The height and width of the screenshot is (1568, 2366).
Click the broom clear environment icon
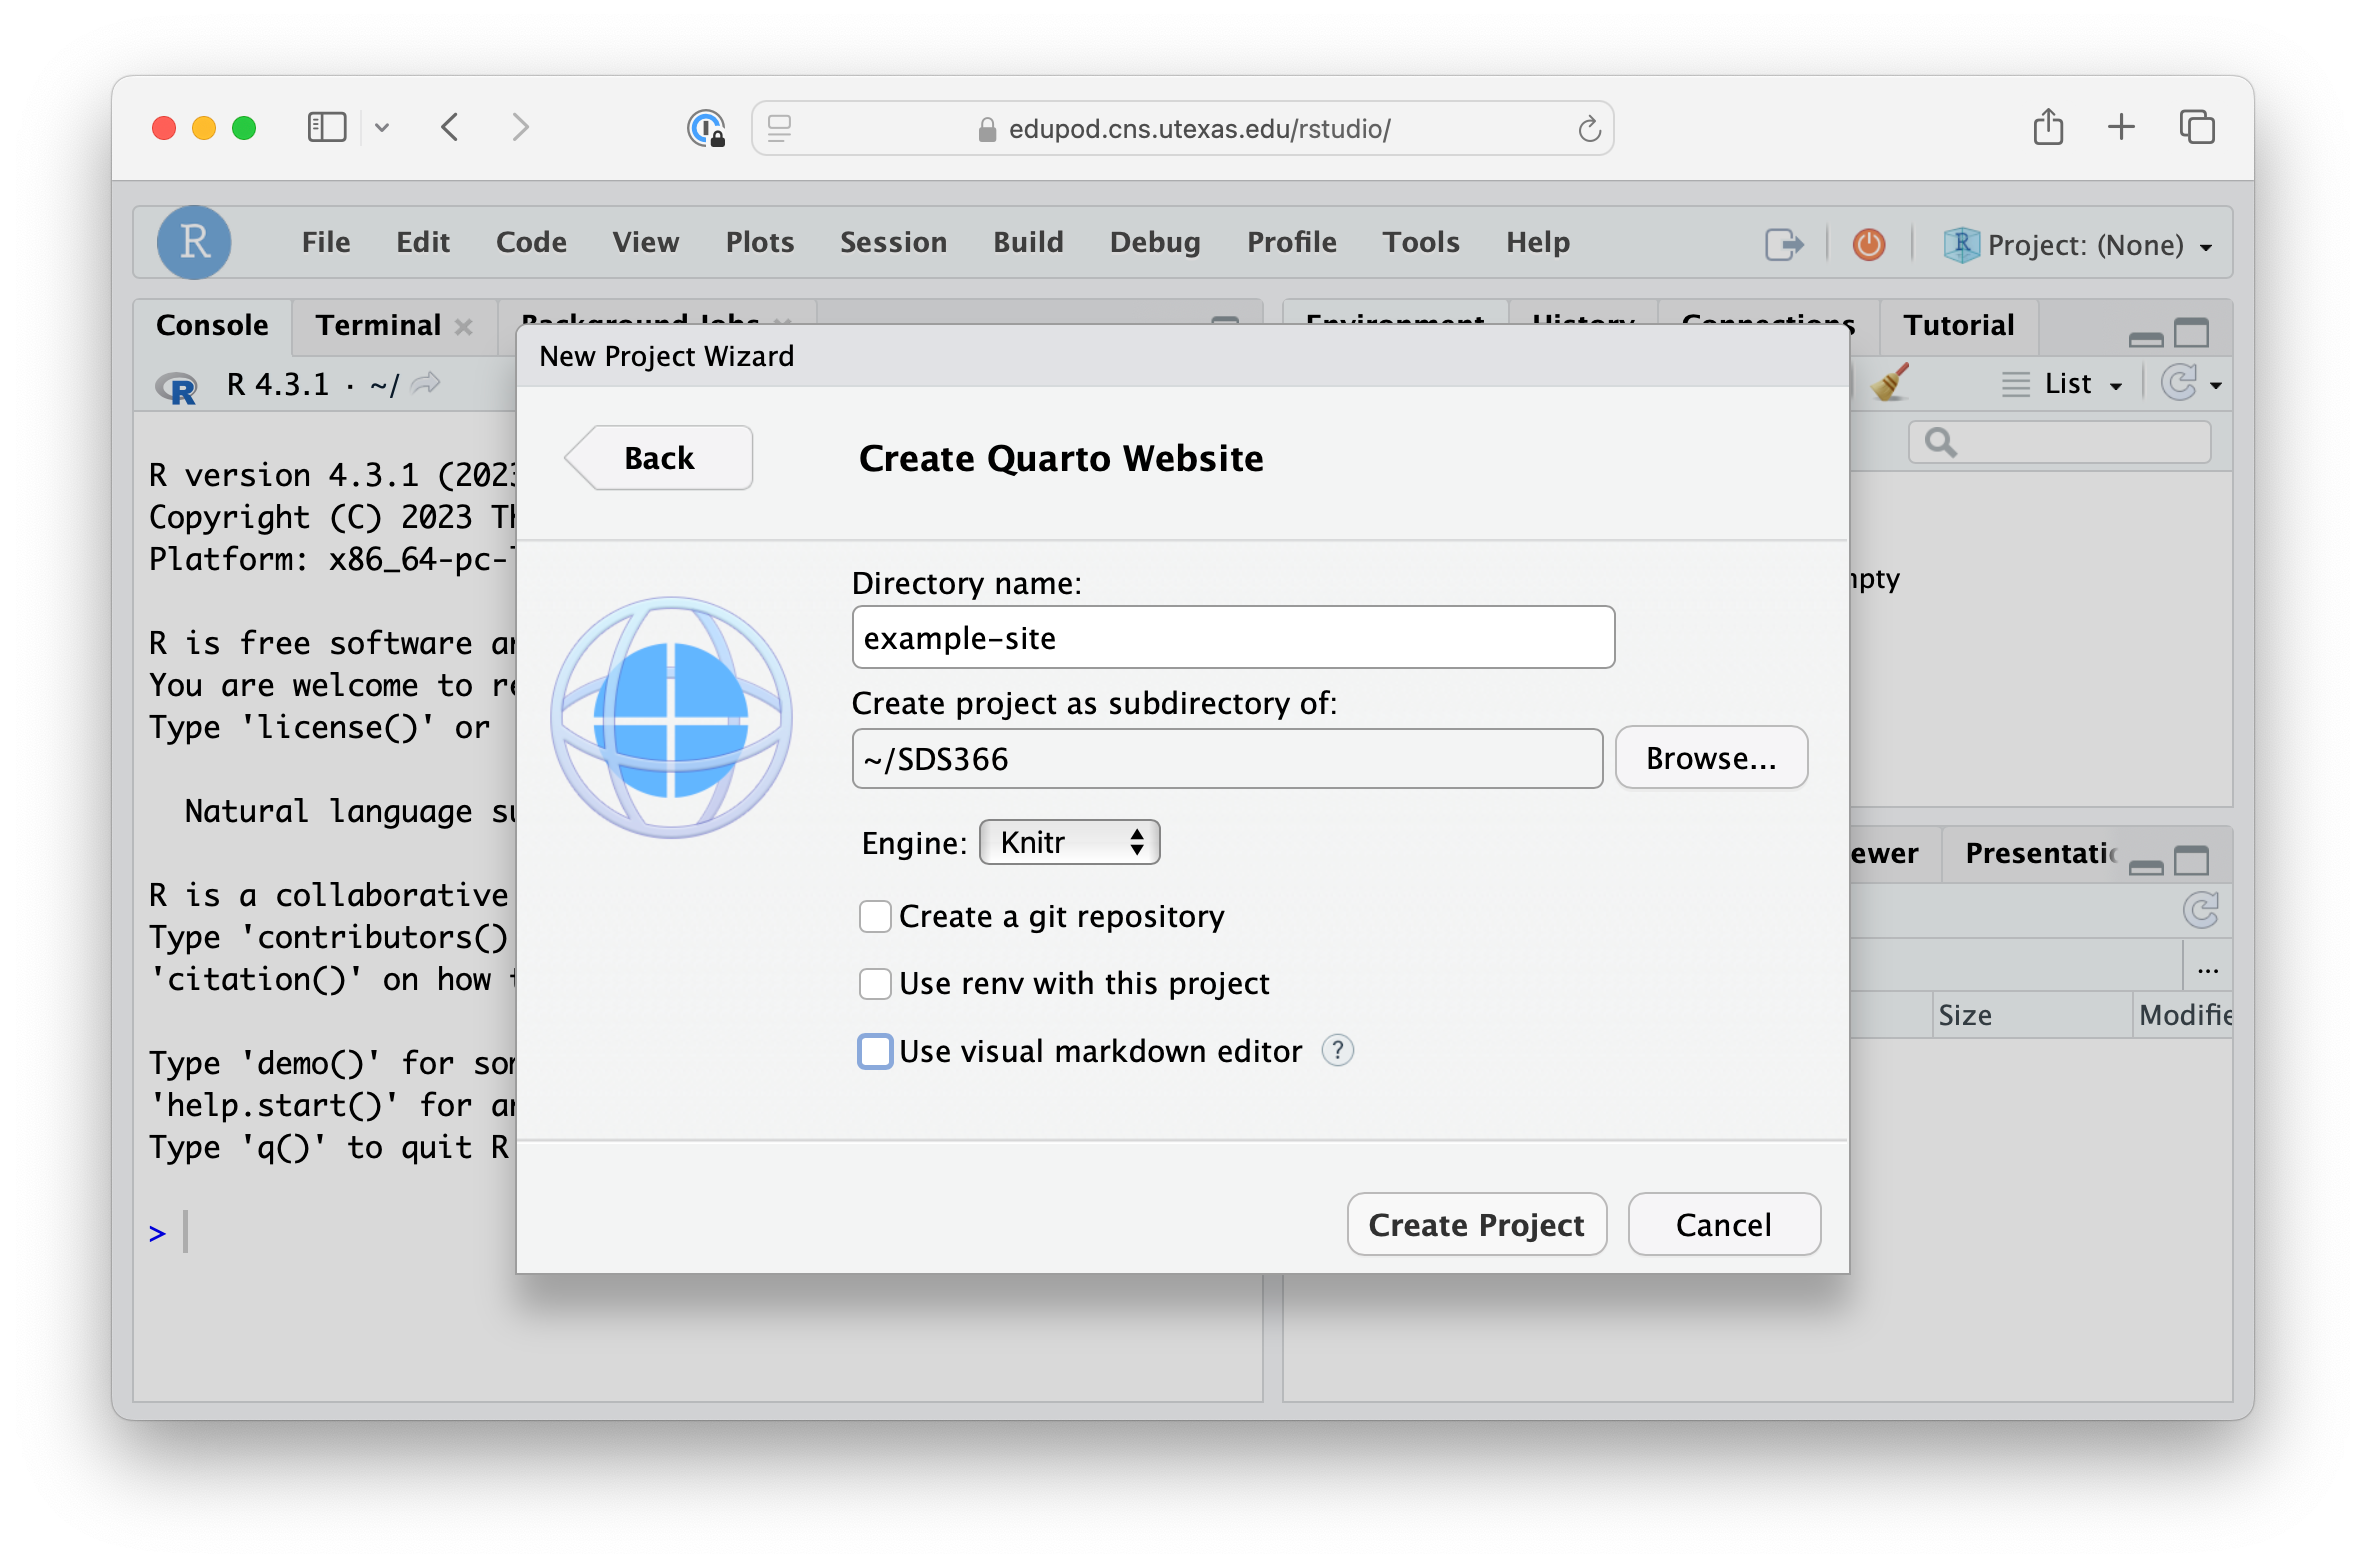(1889, 383)
